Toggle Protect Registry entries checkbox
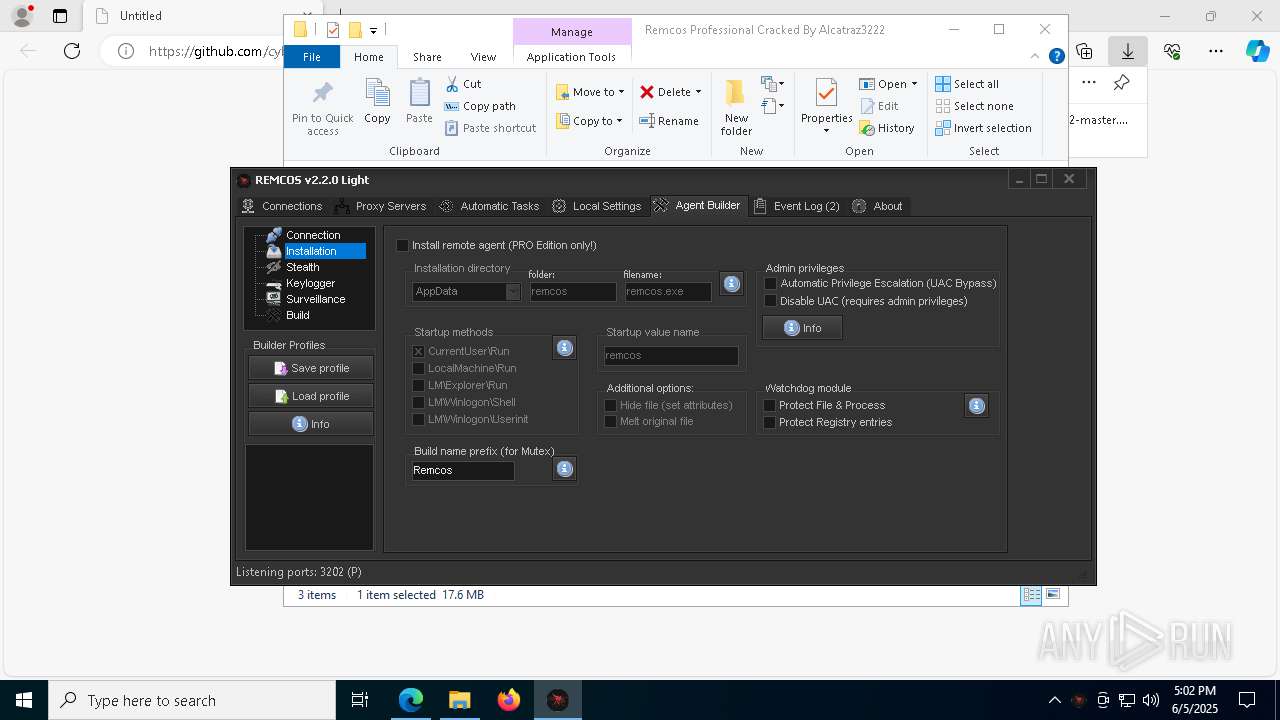The height and width of the screenshot is (720, 1280). pyautogui.click(x=769, y=422)
